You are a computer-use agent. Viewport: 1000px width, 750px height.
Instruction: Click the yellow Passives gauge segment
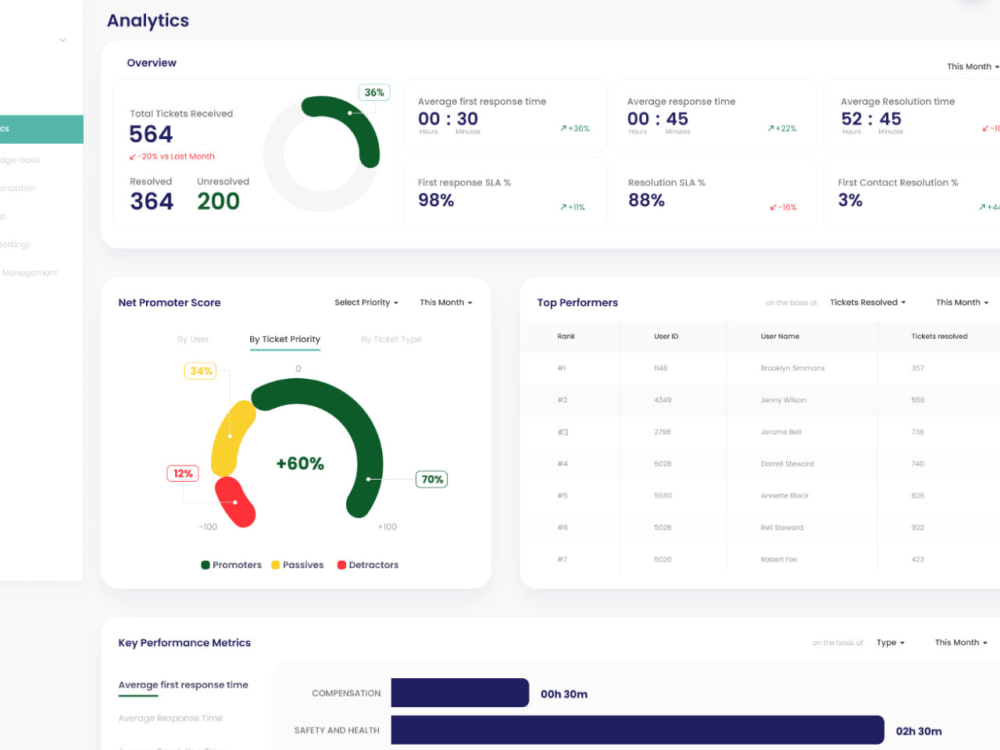(231, 438)
